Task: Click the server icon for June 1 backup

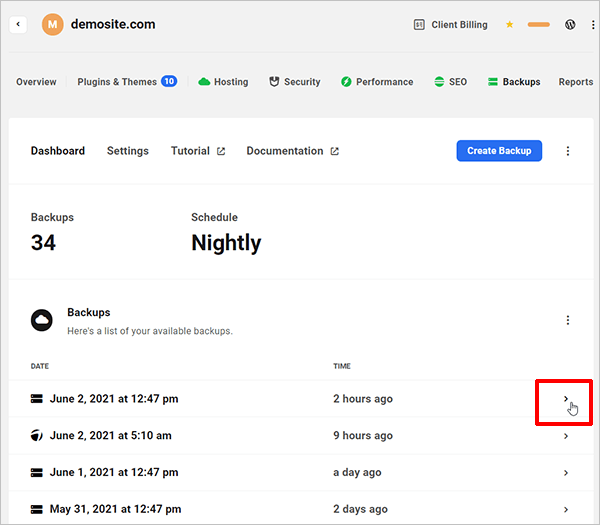Action: pos(37,473)
